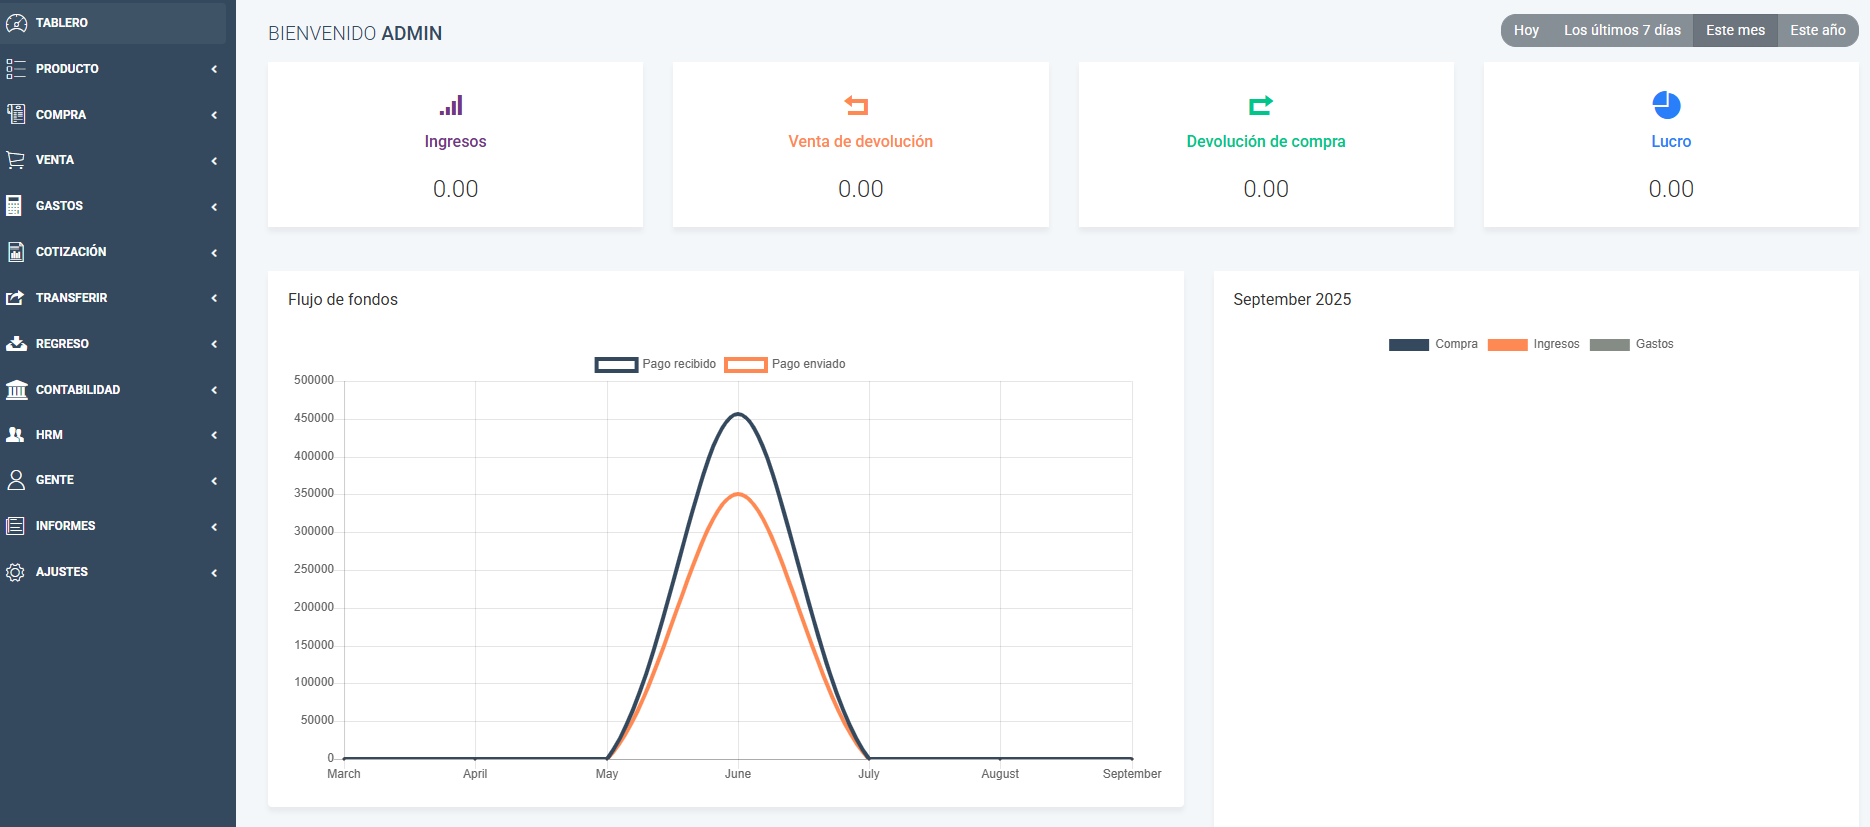Click the Producto list icon in sidebar
This screenshot has width=1870, height=827.
pyautogui.click(x=16, y=69)
